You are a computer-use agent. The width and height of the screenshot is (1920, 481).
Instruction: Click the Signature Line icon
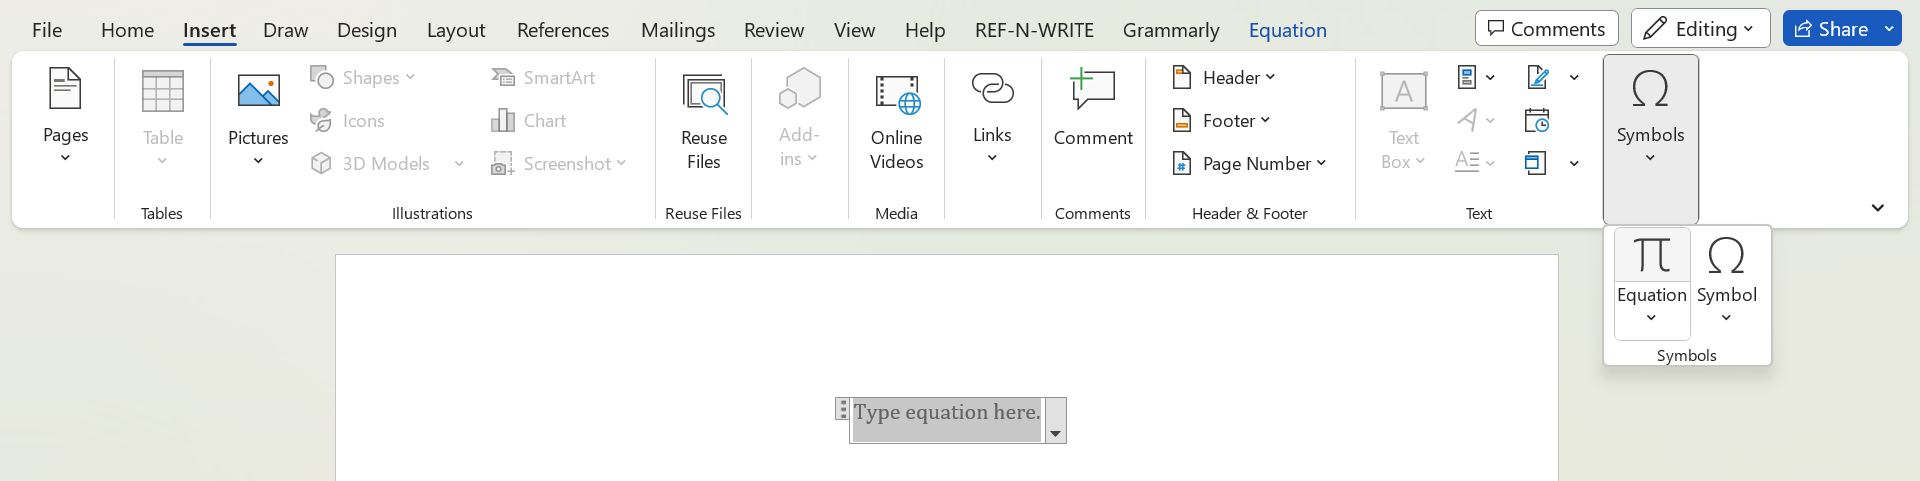point(1539,77)
